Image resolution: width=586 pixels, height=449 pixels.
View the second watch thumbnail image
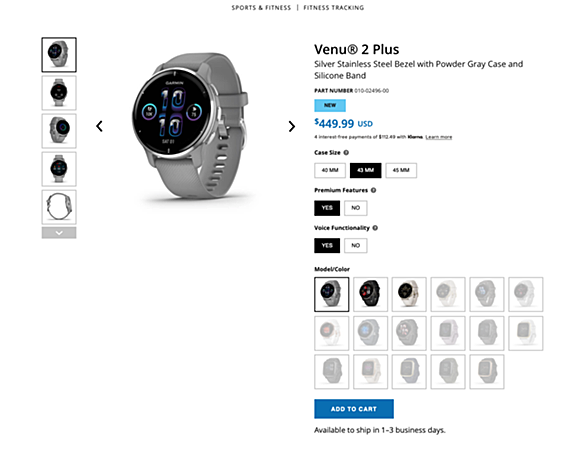pyautogui.click(x=59, y=93)
